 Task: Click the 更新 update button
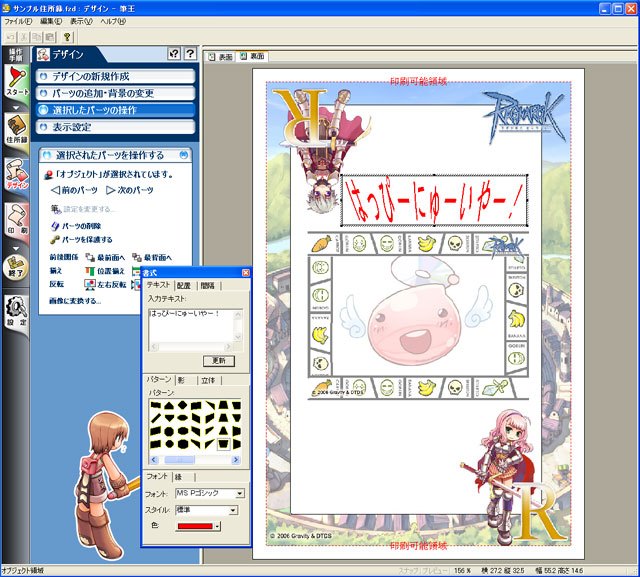[219, 360]
